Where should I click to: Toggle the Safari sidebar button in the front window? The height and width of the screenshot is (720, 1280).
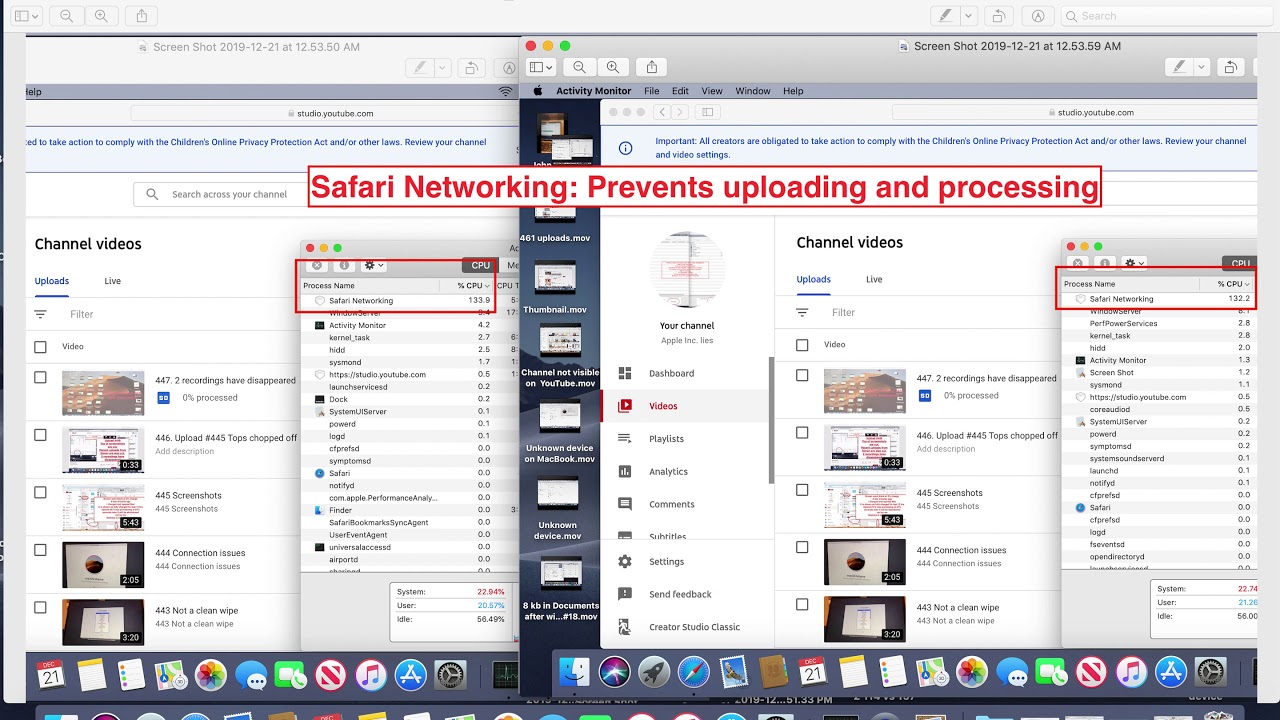tap(708, 112)
